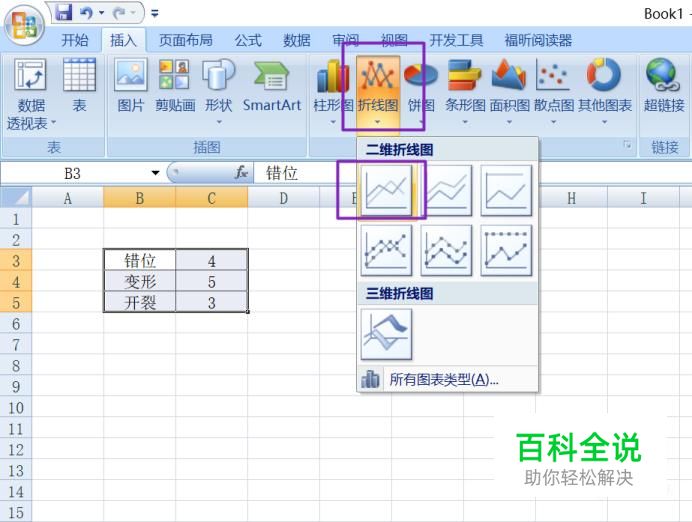692x522 pixels.
Task: Open the 面积图 area chart menu
Action: (509, 92)
